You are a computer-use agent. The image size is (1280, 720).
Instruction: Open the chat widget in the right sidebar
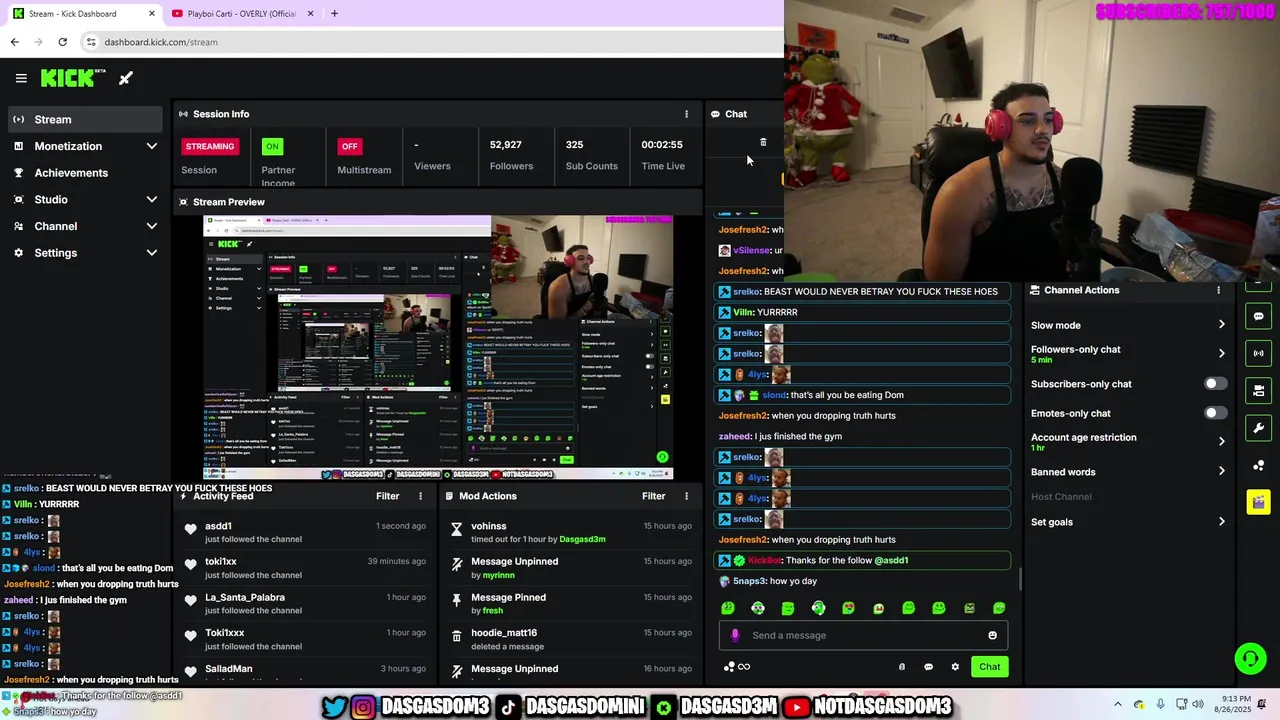[x=1258, y=316]
